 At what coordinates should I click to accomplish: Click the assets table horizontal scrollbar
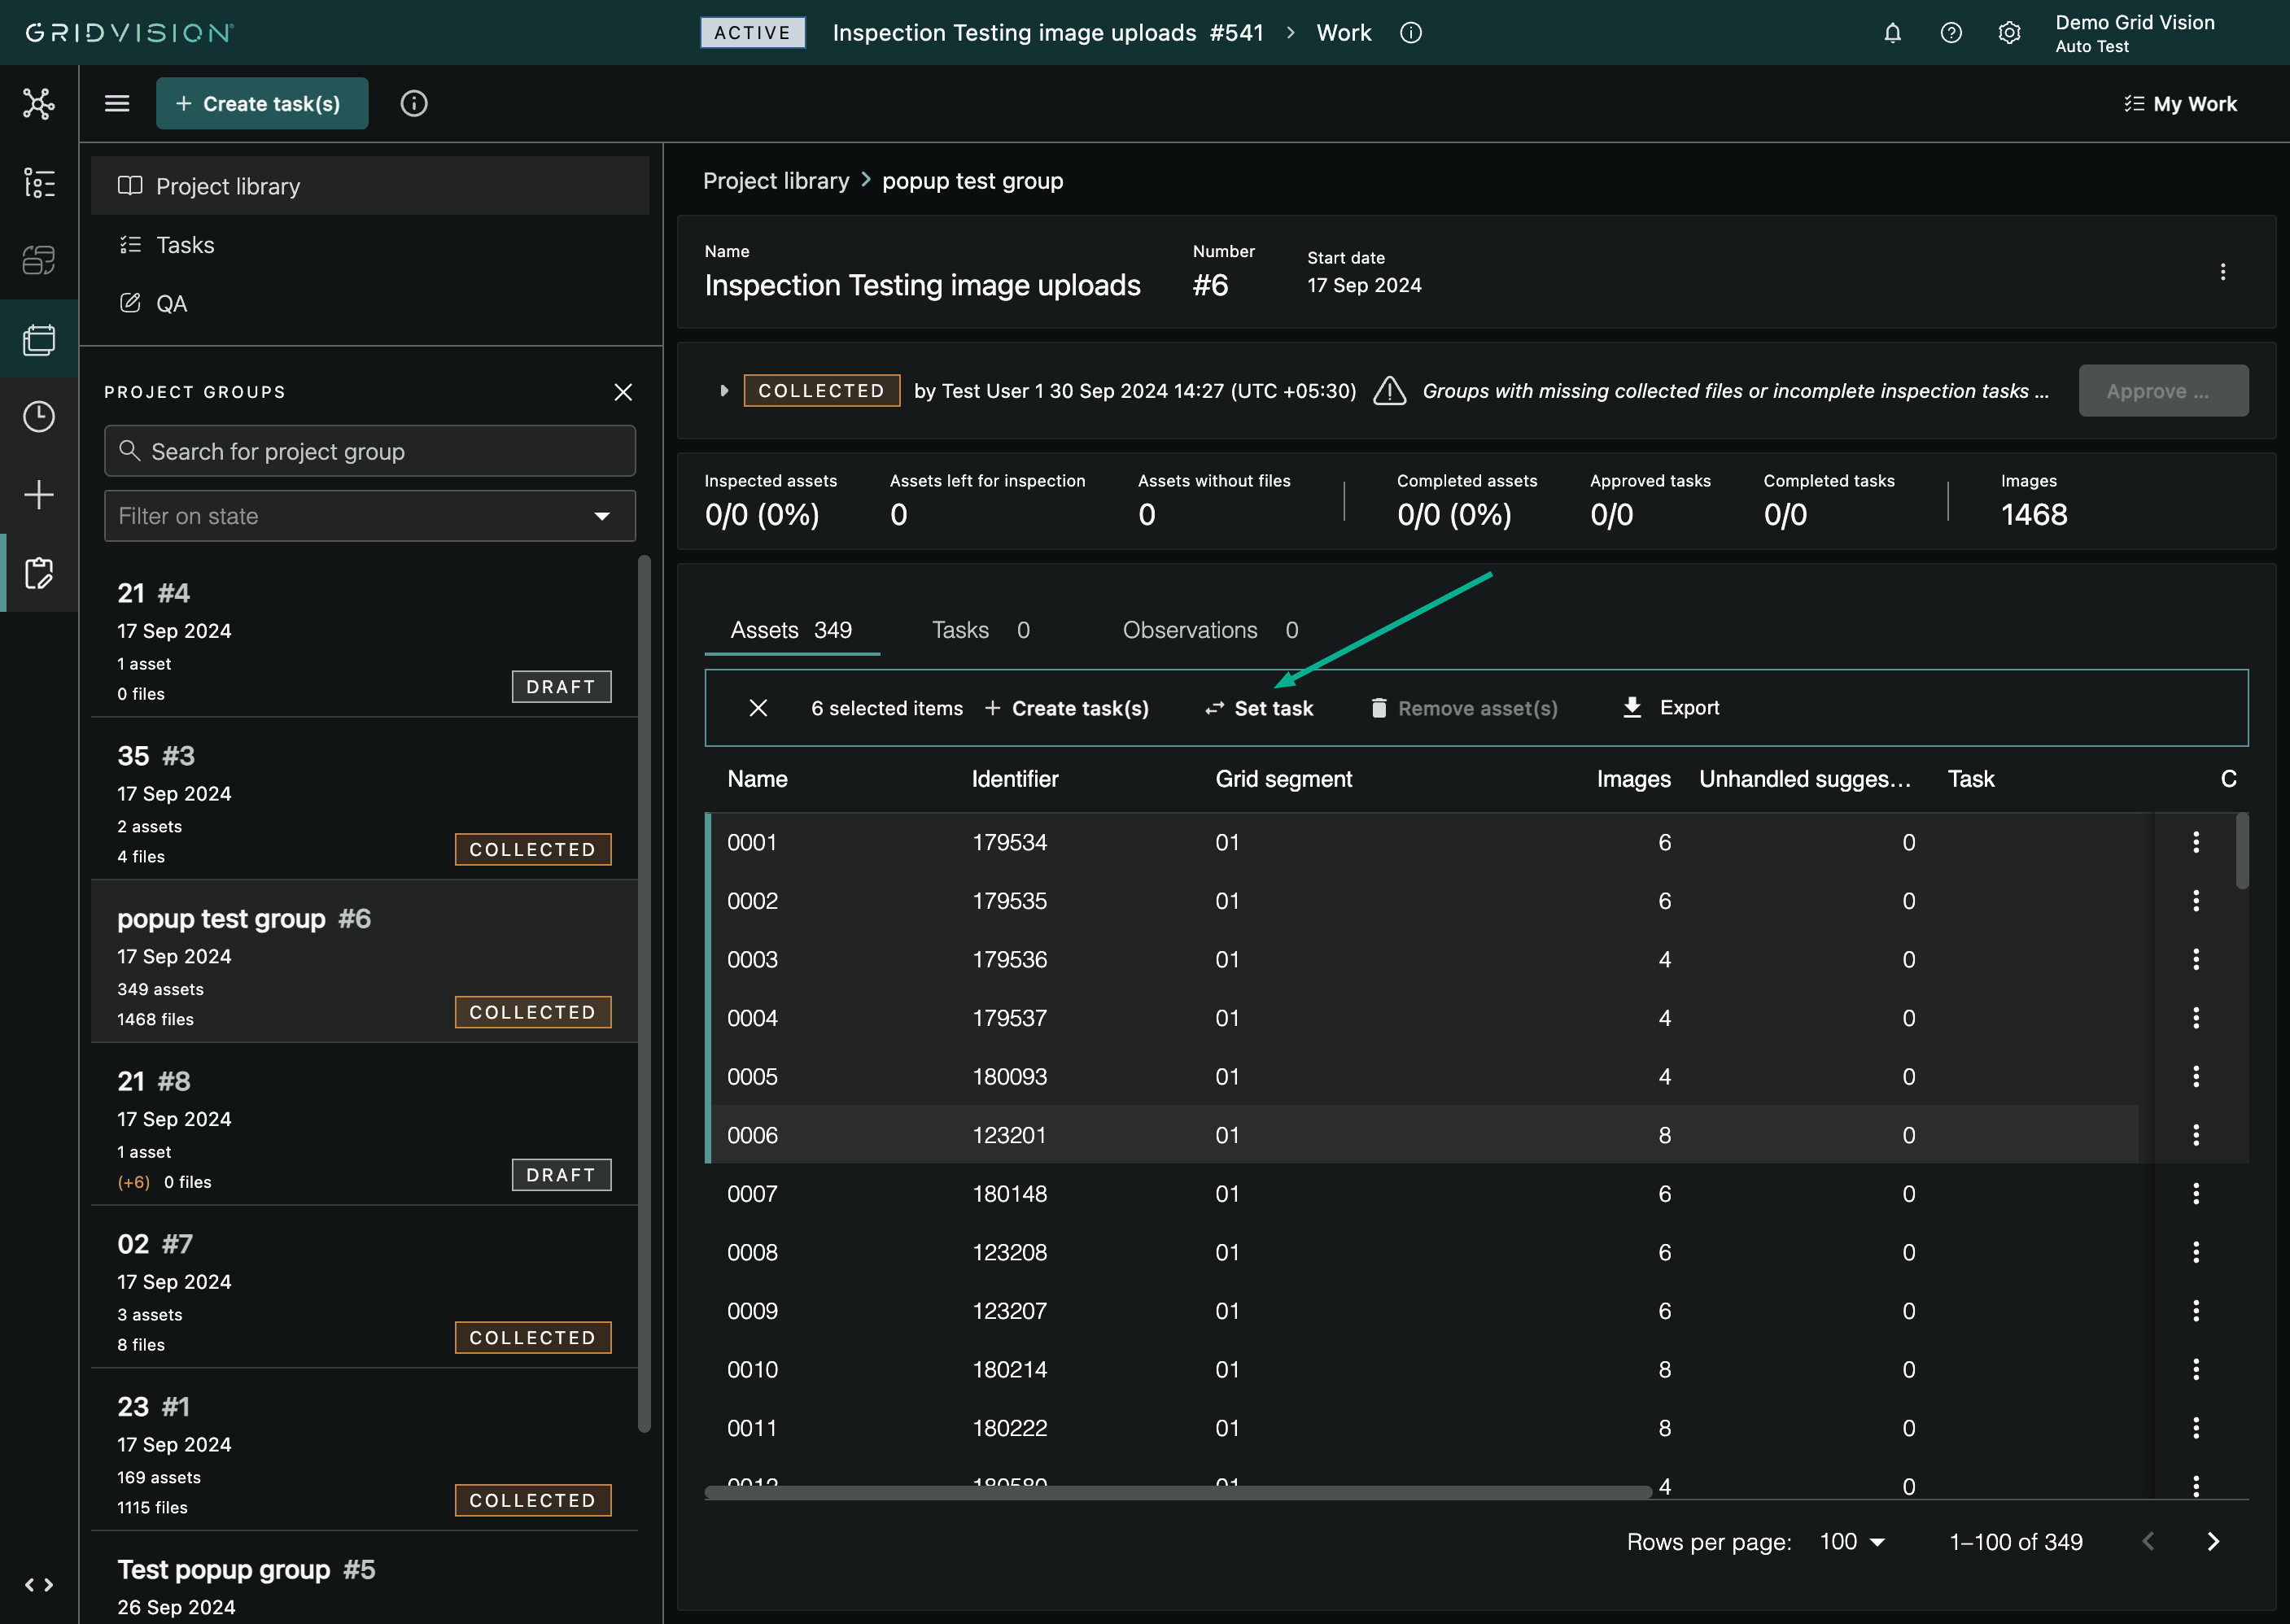pyautogui.click(x=1177, y=1492)
